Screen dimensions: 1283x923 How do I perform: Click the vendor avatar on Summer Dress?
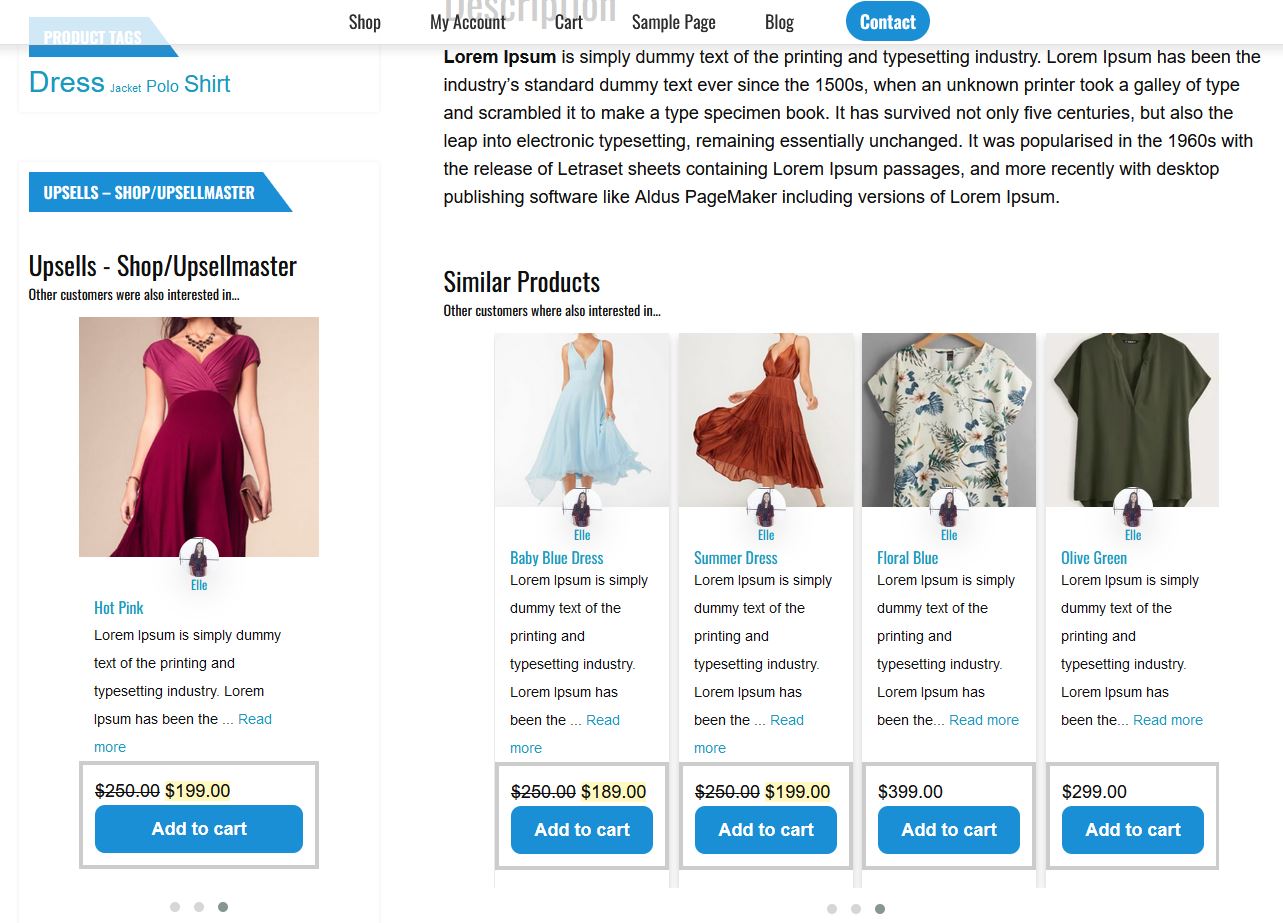(766, 508)
